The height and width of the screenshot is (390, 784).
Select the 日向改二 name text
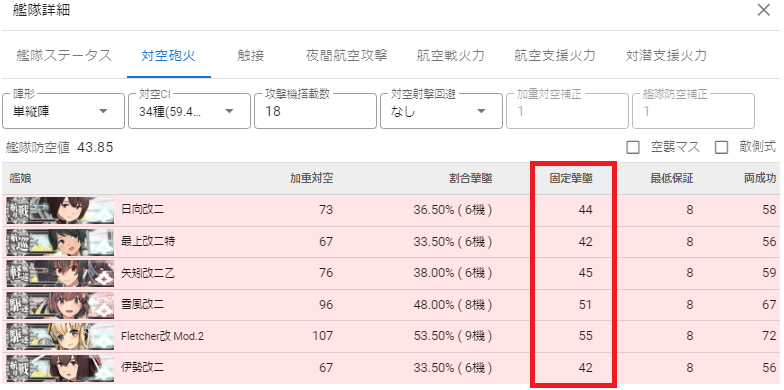click(142, 210)
